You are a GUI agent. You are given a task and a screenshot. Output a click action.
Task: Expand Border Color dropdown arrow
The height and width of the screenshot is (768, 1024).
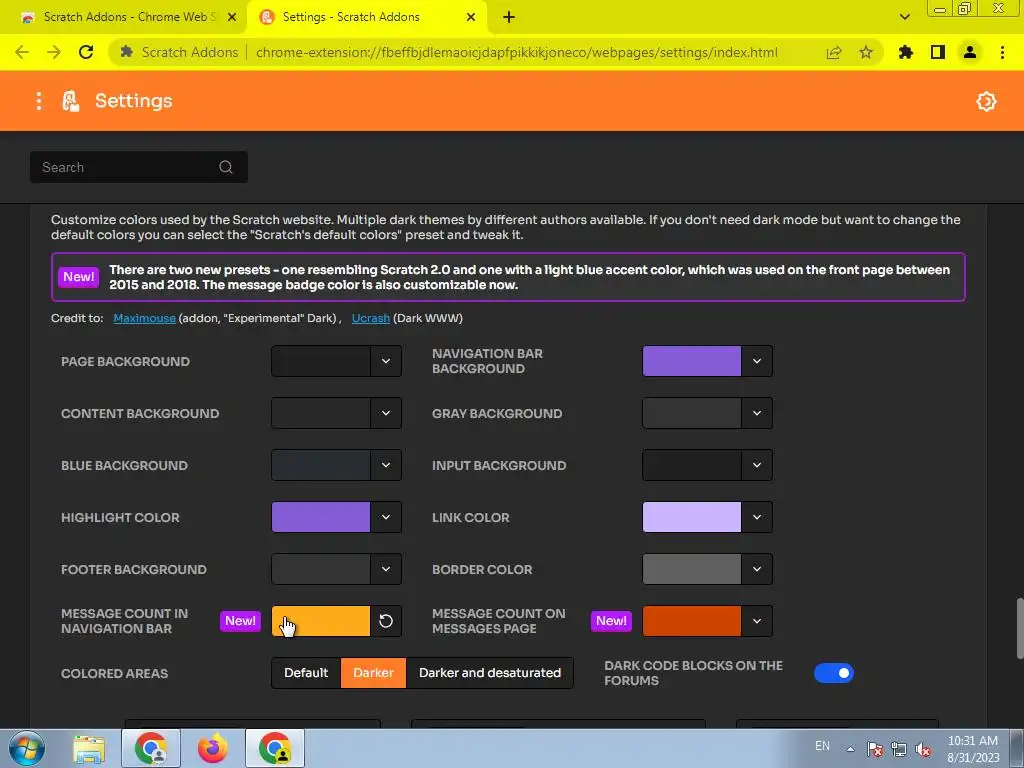(x=757, y=569)
